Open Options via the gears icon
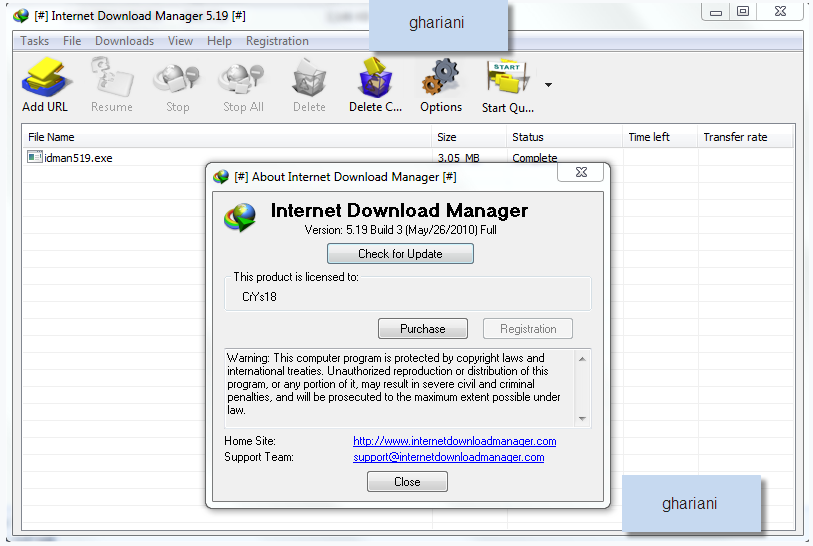The width and height of the screenshot is (813, 546). pos(440,80)
